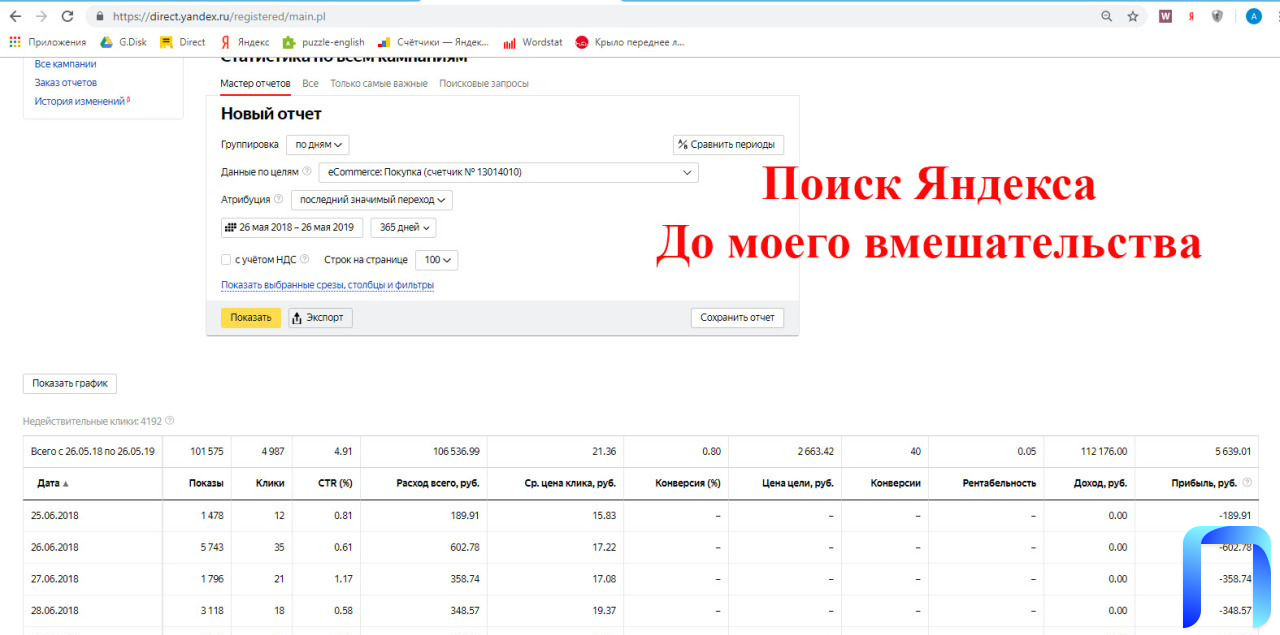The width and height of the screenshot is (1280, 635).
Task: Click the browser address bar URL
Action: [219, 16]
